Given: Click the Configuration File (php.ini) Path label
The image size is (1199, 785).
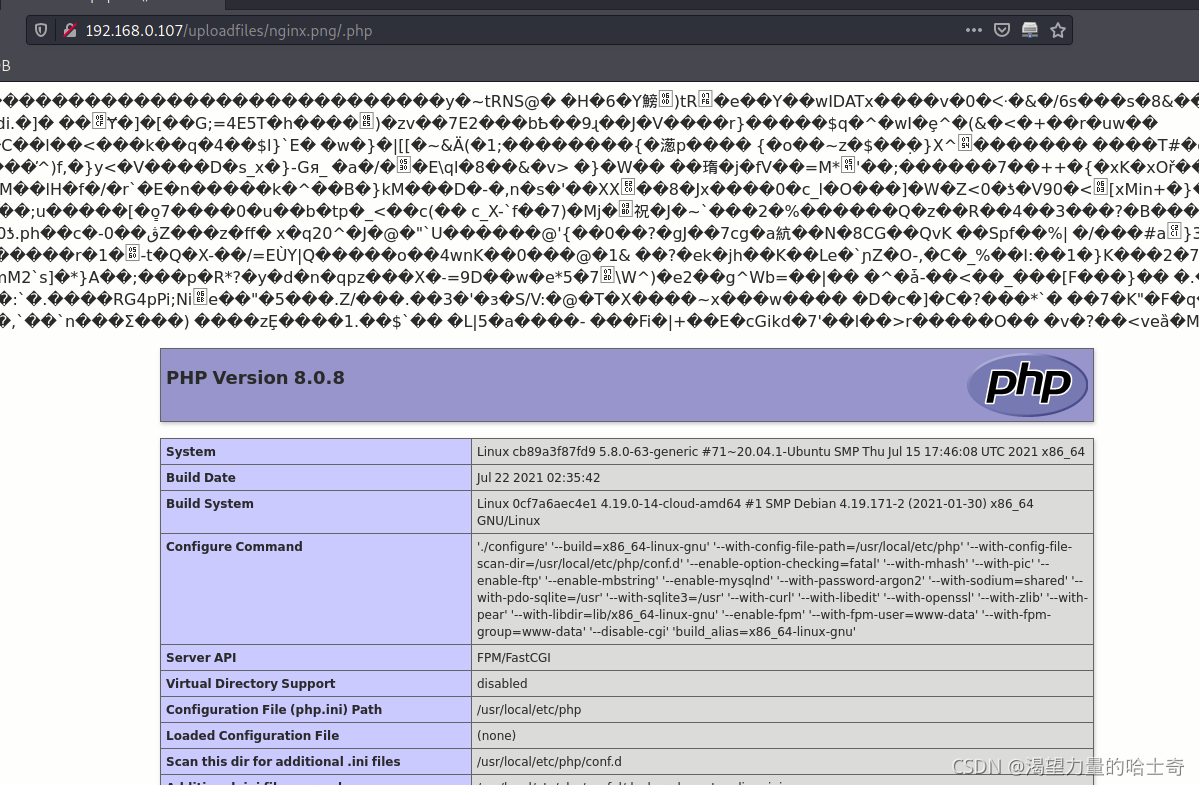Looking at the screenshot, I should coord(274,709).
